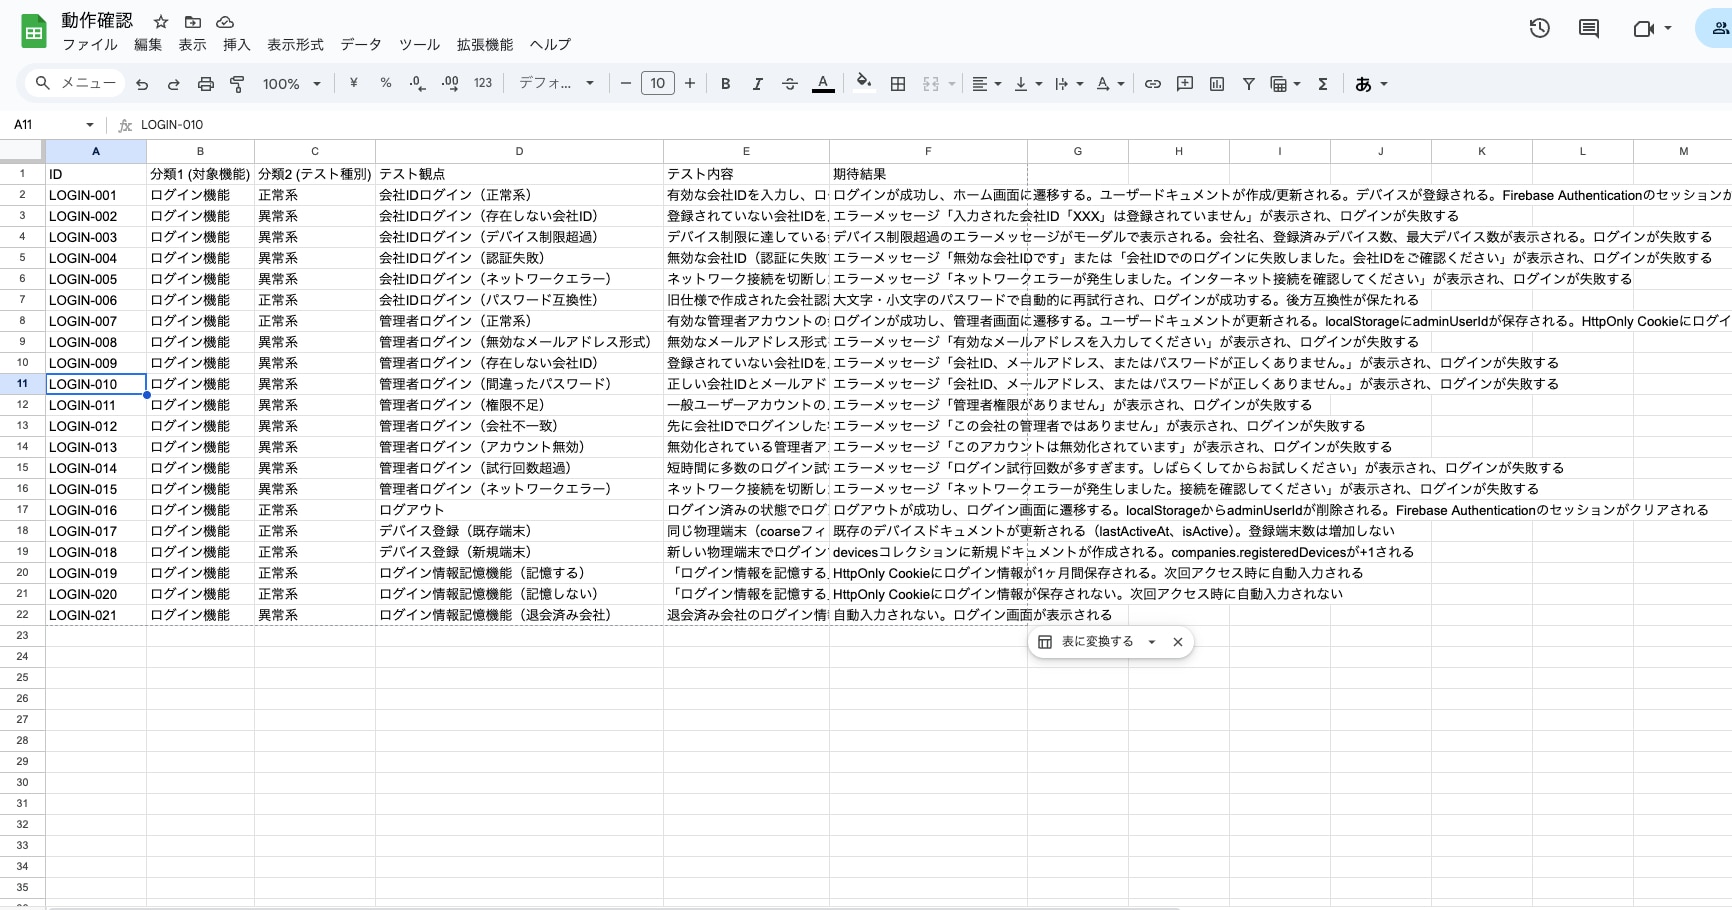Image resolution: width=1732 pixels, height=910 pixels.
Task: Open the functions sigma icon
Action: point(1322,84)
